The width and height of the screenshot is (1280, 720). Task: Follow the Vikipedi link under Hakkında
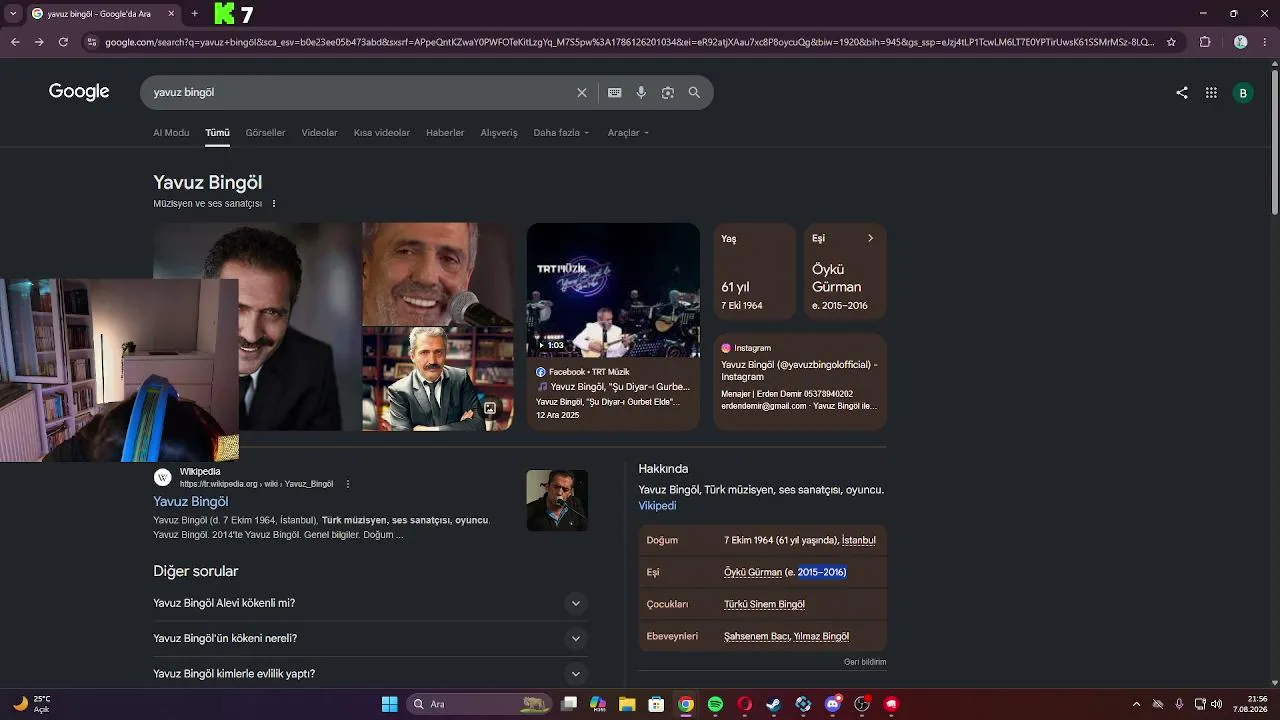[x=657, y=506]
